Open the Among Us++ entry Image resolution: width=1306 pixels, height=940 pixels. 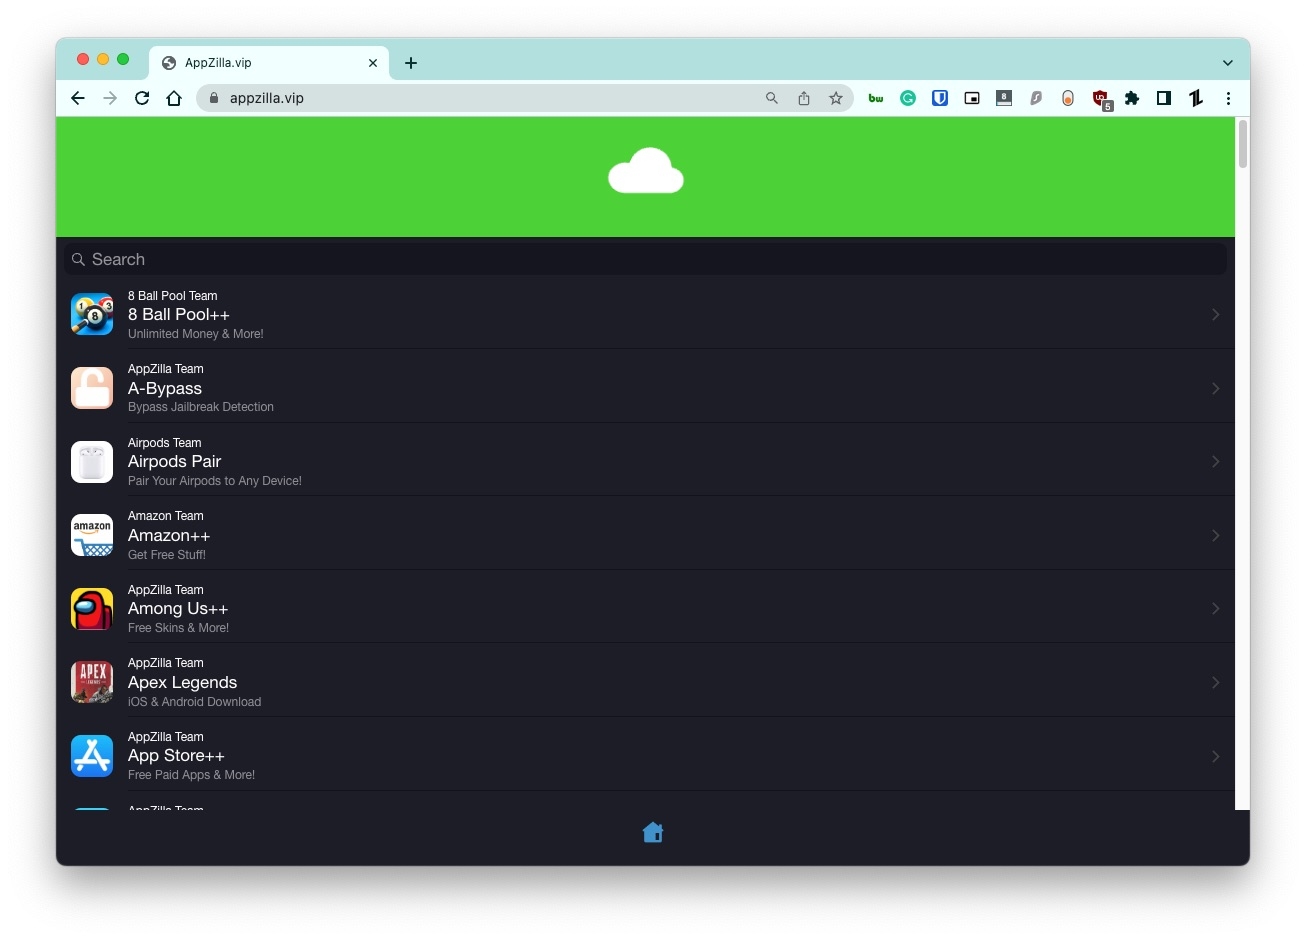coord(645,608)
